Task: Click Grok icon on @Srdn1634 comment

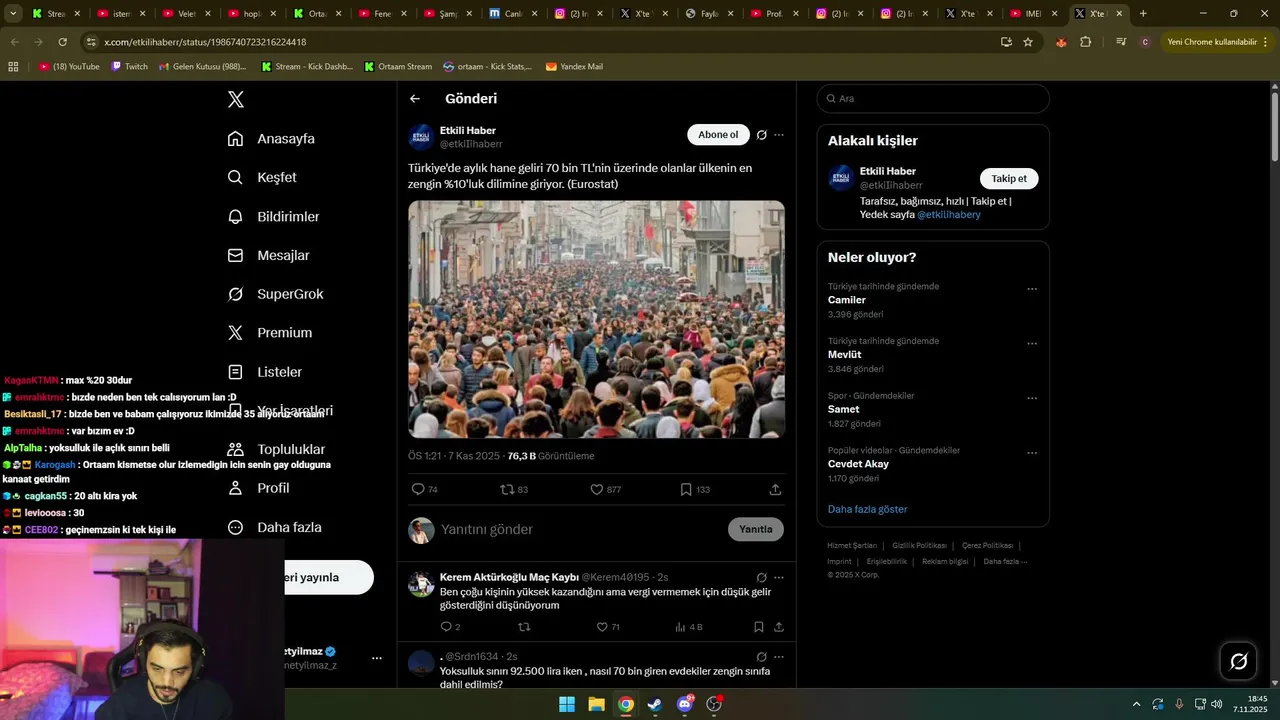Action: tap(762, 657)
